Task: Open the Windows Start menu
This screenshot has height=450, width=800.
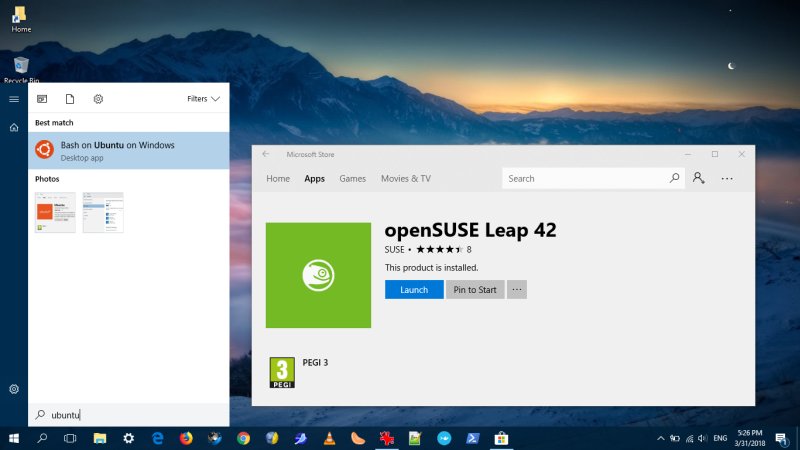Action: coord(14,438)
